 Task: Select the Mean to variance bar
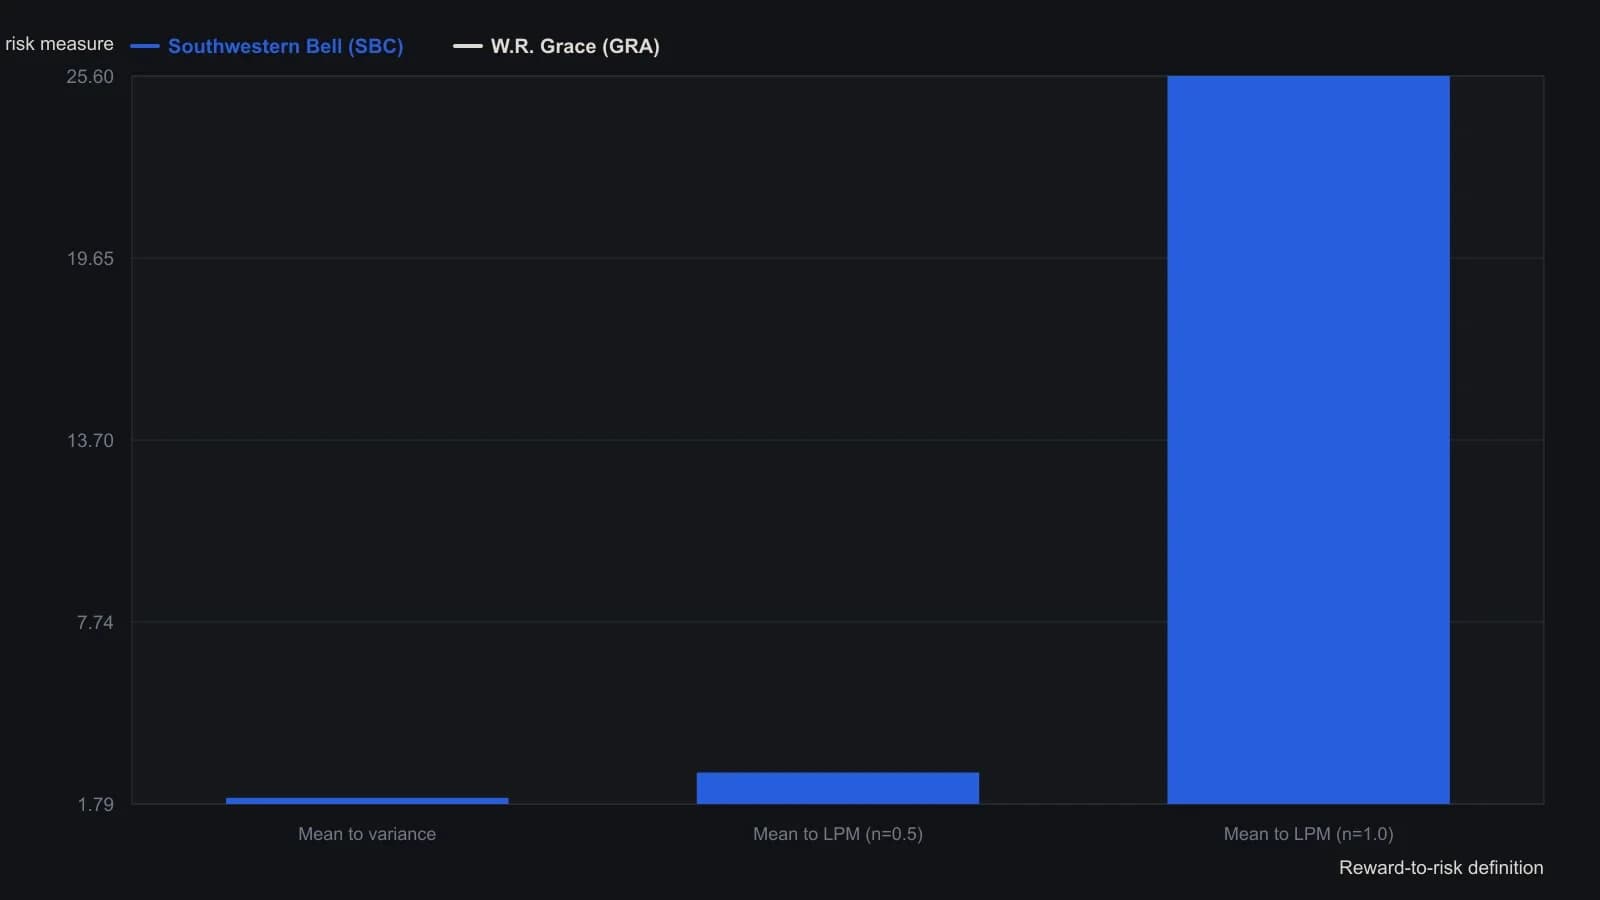[367, 801]
